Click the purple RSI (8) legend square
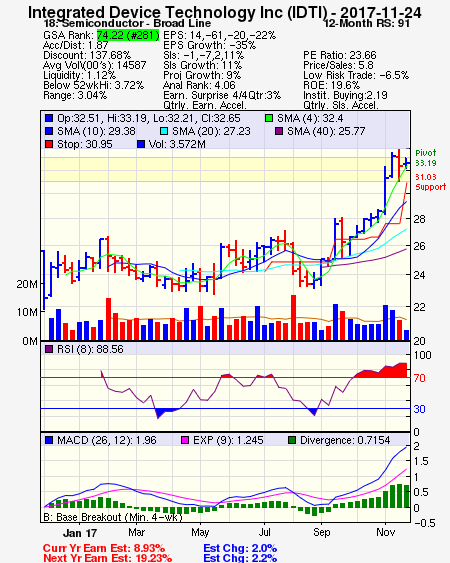The width and height of the screenshot is (450, 563). tap(49, 349)
